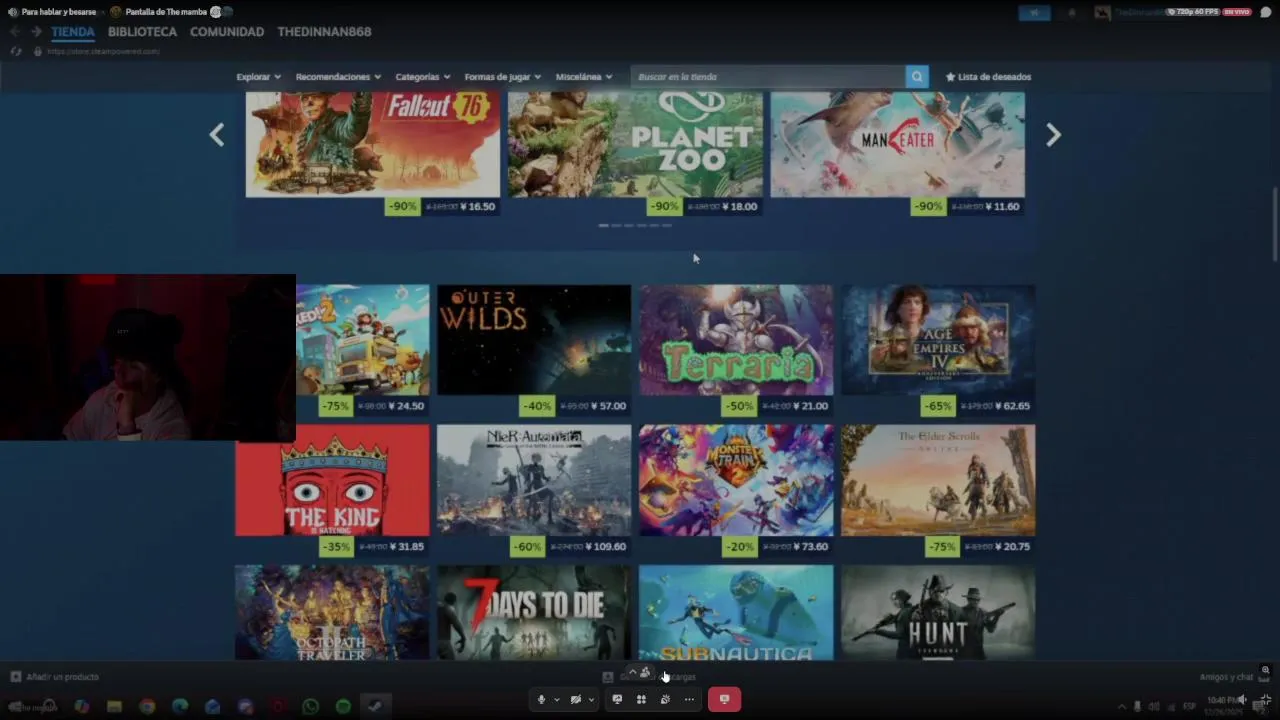Select the last carousel pagination dot
The width and height of the screenshot is (1280, 720).
point(667,226)
